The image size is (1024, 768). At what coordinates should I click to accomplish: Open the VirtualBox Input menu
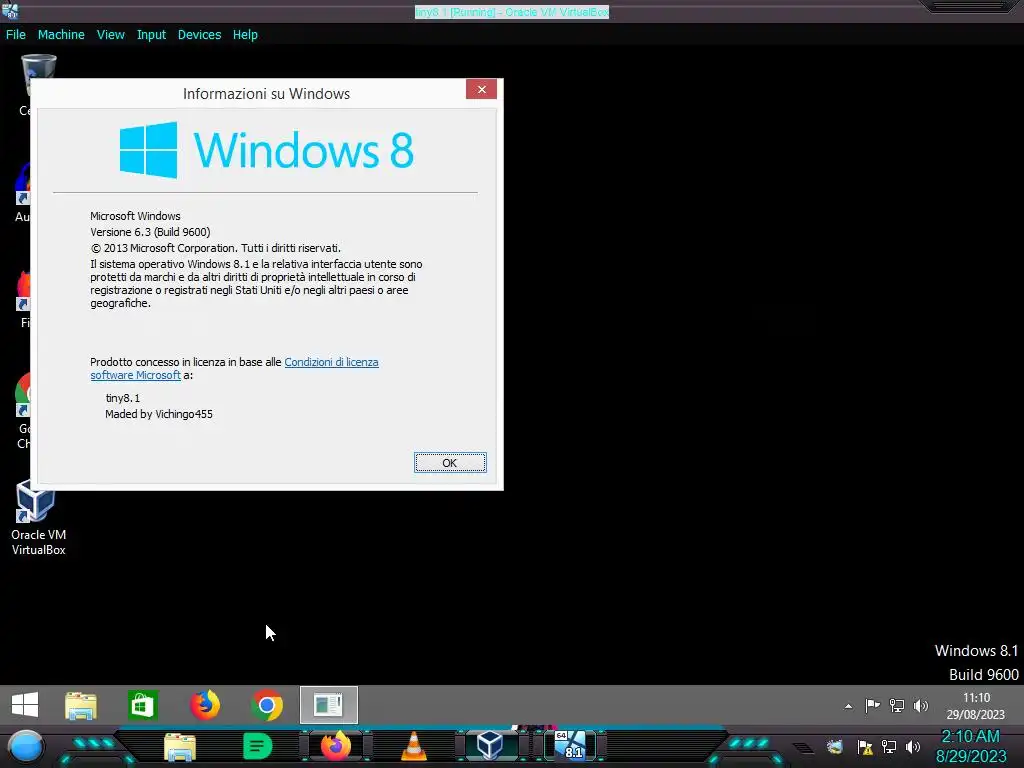click(151, 35)
